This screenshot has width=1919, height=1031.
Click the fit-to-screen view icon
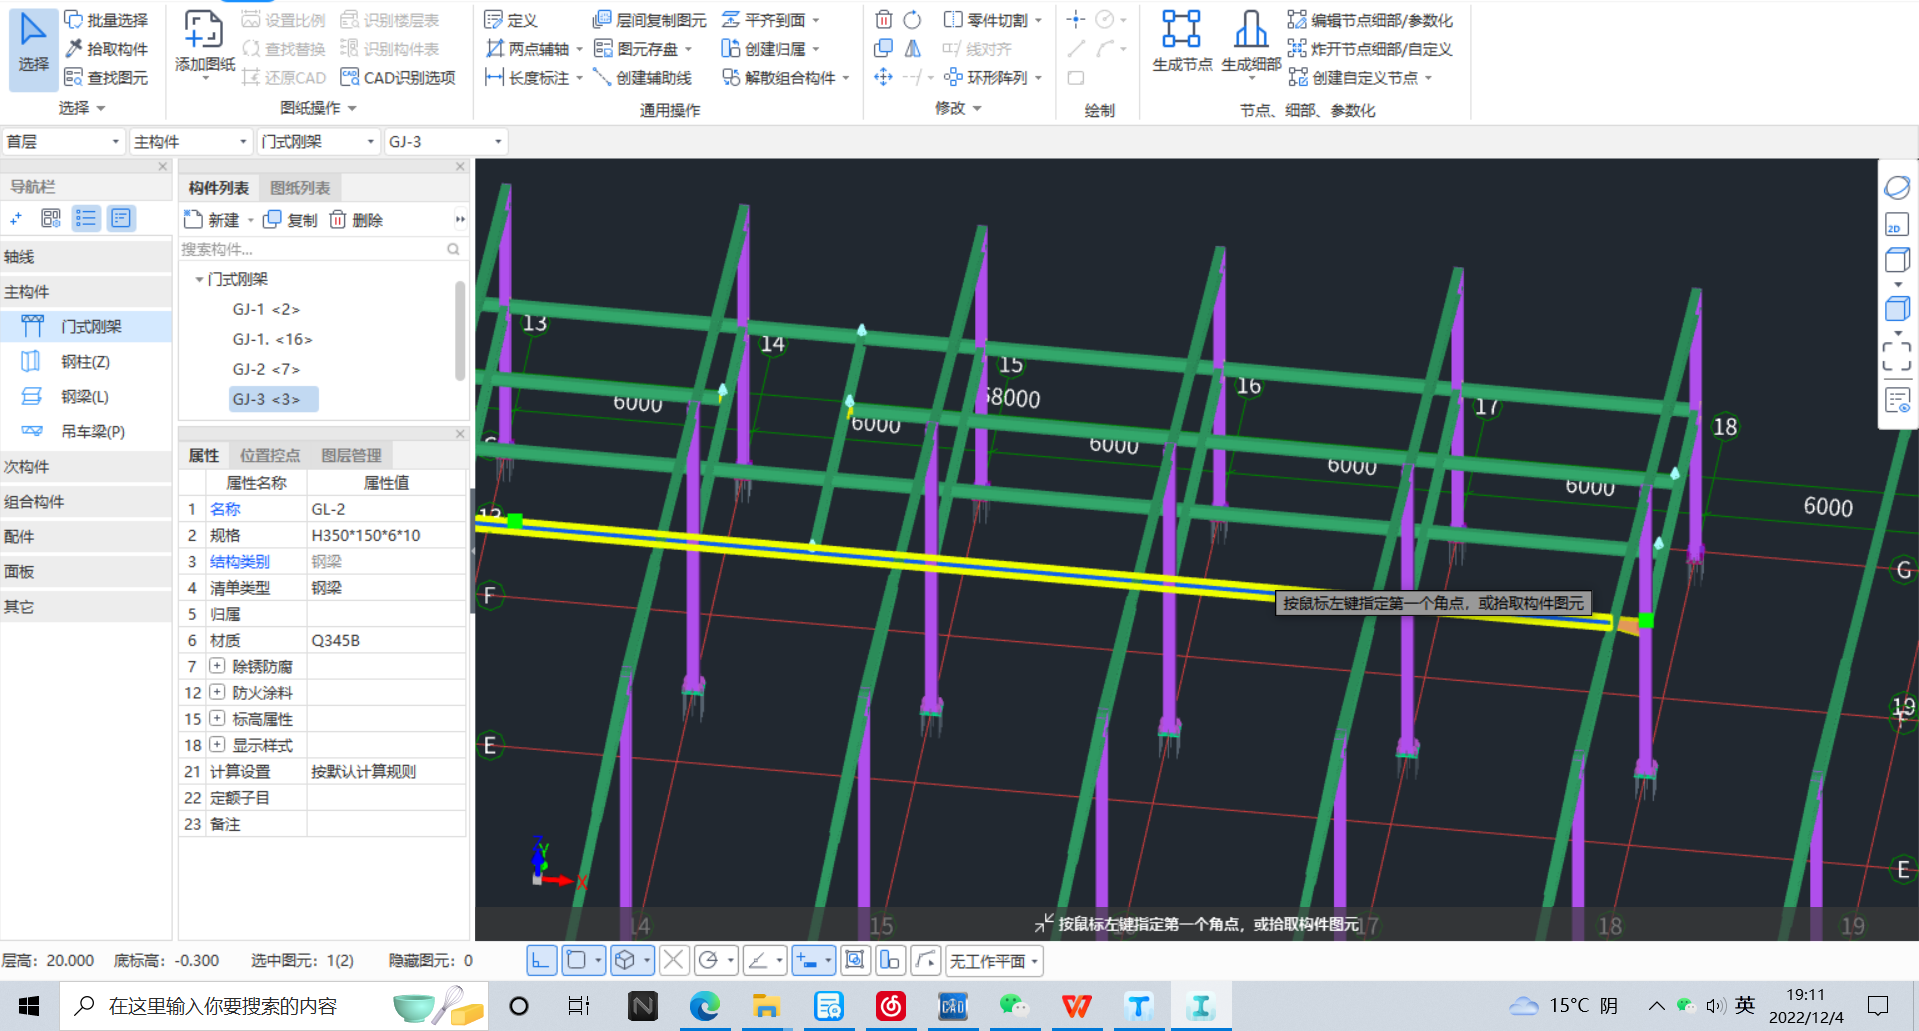click(x=1896, y=356)
